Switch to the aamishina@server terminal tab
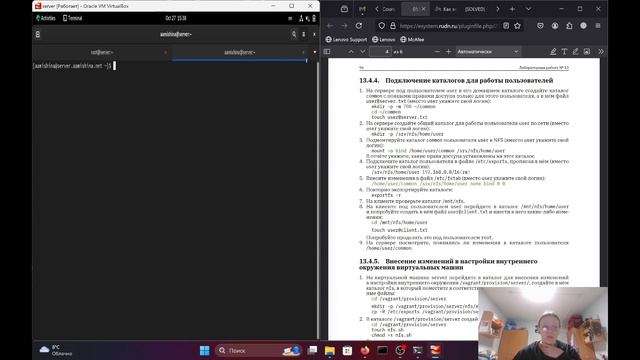 240,52
